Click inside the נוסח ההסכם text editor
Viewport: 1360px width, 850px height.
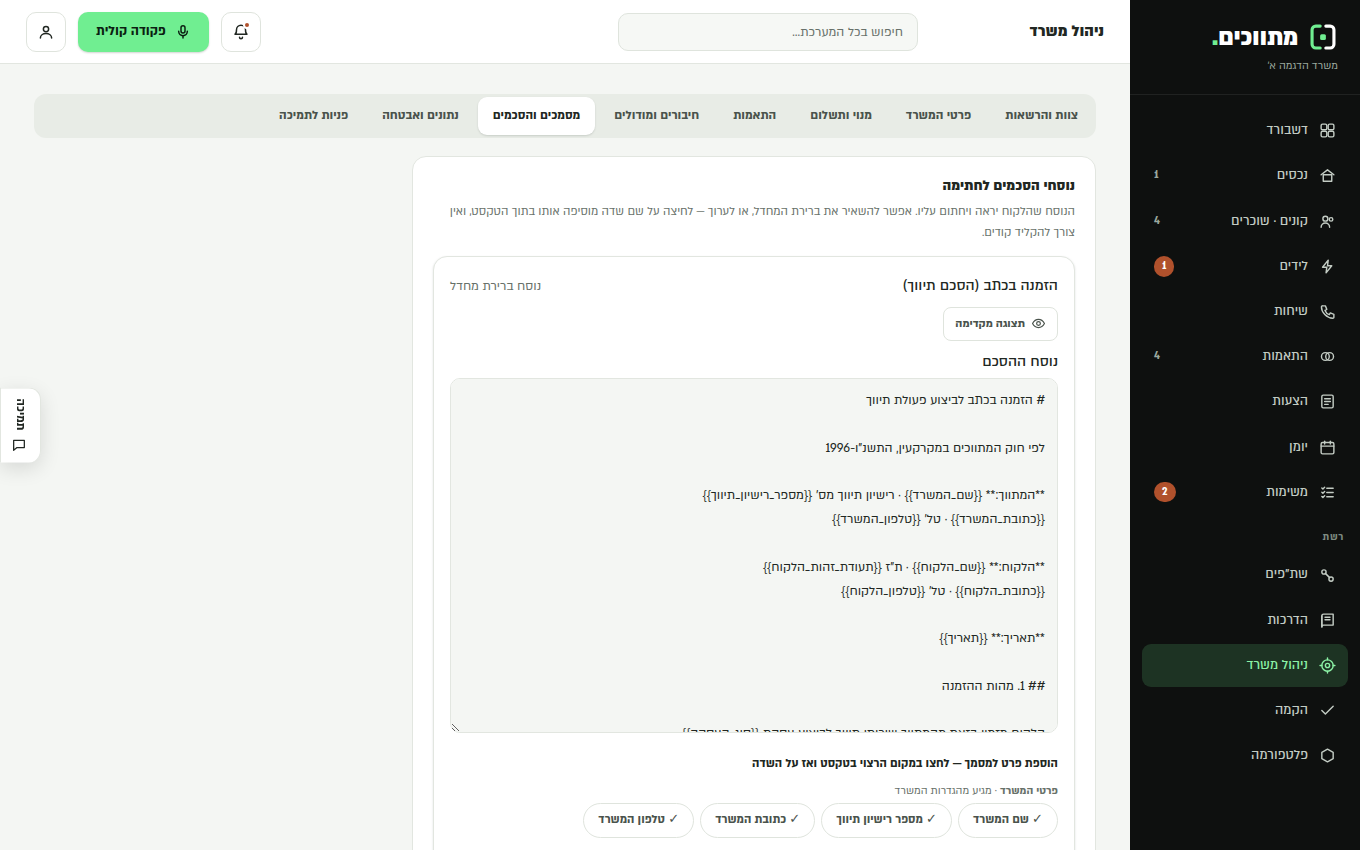(754, 555)
